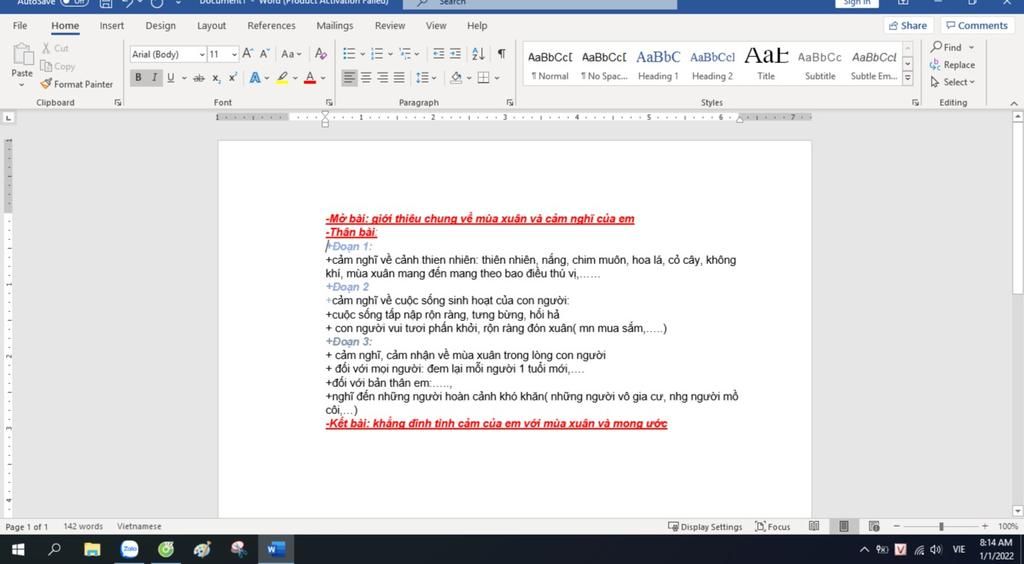
Task: Open Display Settings in status bar
Action: 705,526
